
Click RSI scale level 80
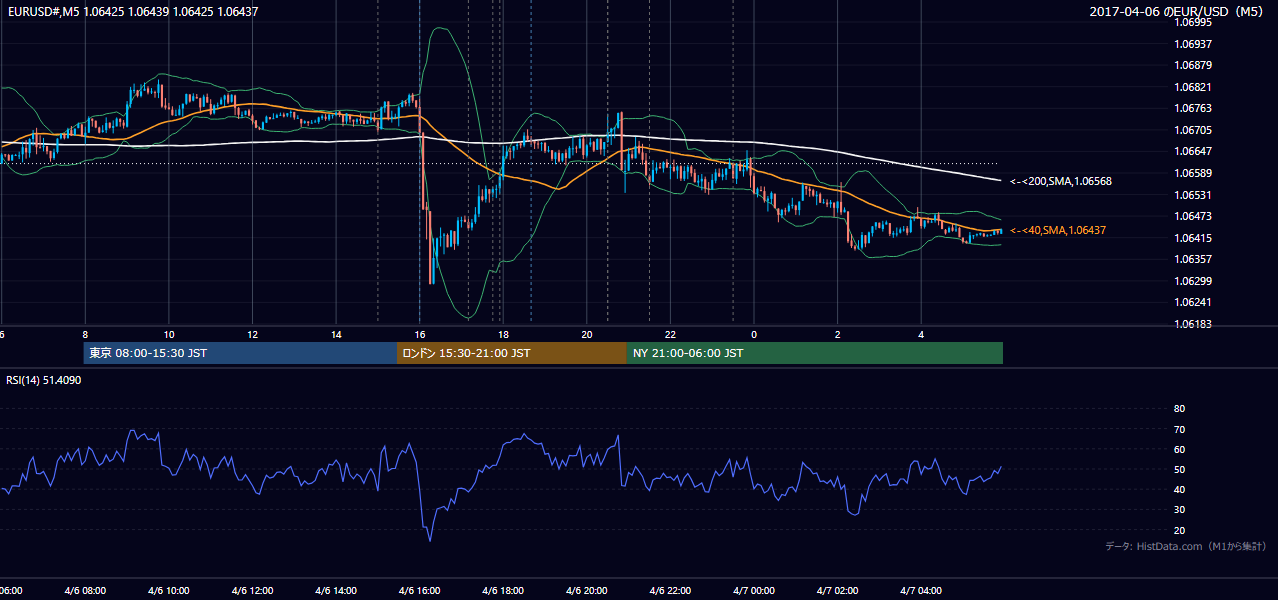[1179, 409]
